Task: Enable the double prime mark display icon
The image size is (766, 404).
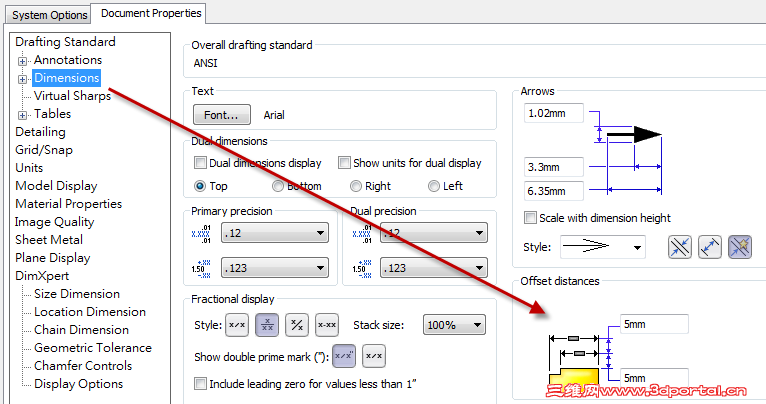Action: point(344,355)
